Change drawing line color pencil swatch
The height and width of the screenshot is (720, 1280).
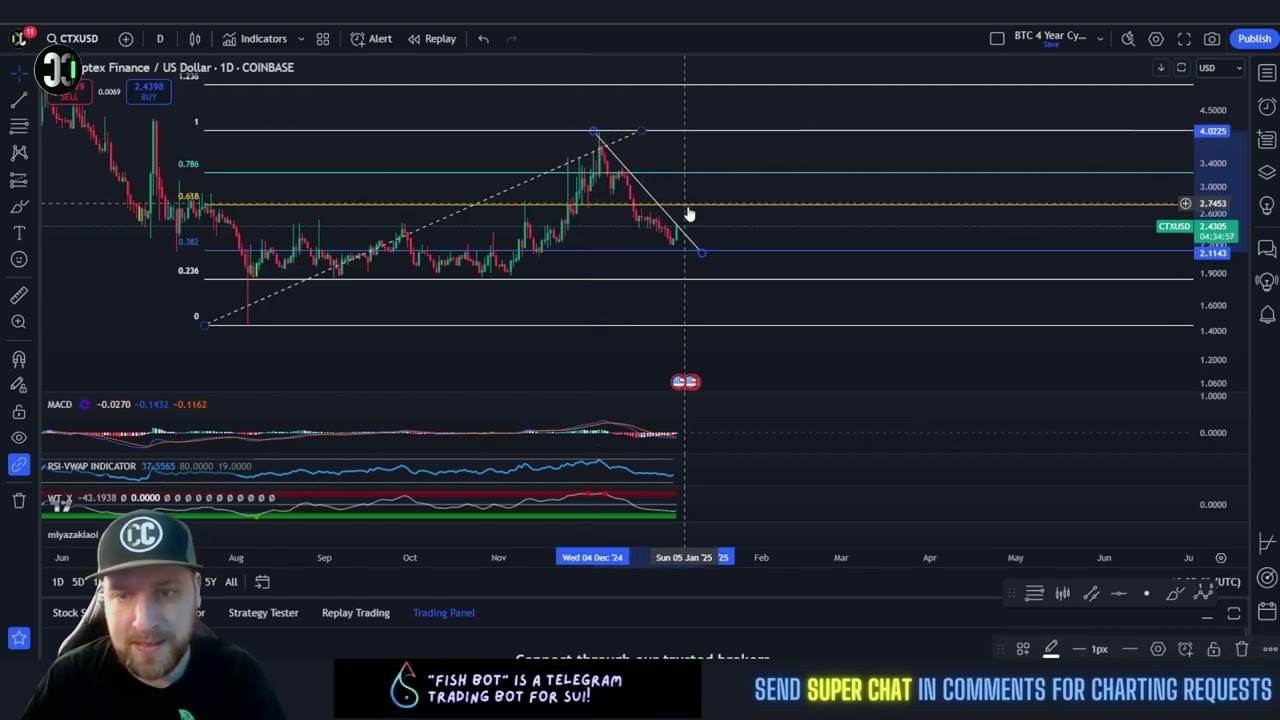[1051, 650]
